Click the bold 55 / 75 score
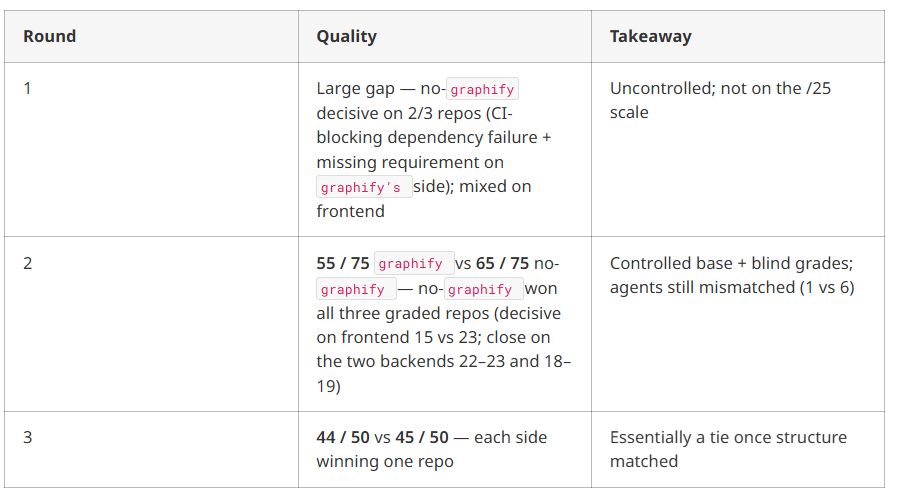This screenshot has height=503, width=907. click(343, 263)
